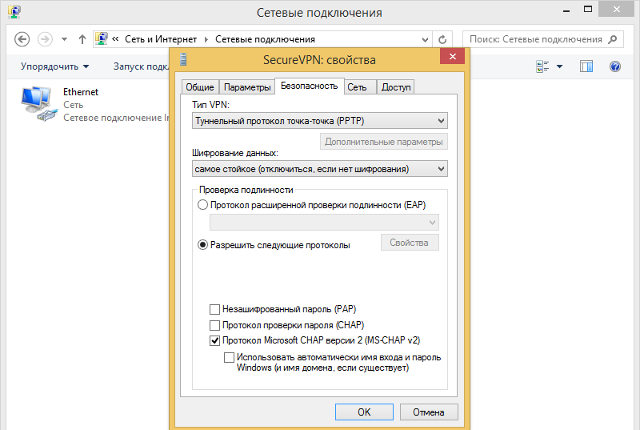Viewport: 640px width, 430px height.
Task: Open the disabled EAP method dropdown
Action: click(x=324, y=223)
